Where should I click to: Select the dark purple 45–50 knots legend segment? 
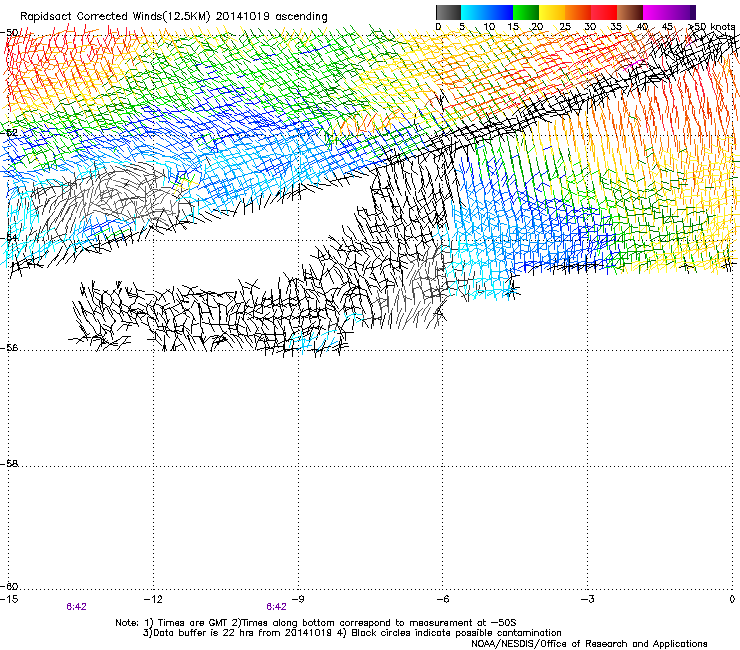point(682,12)
